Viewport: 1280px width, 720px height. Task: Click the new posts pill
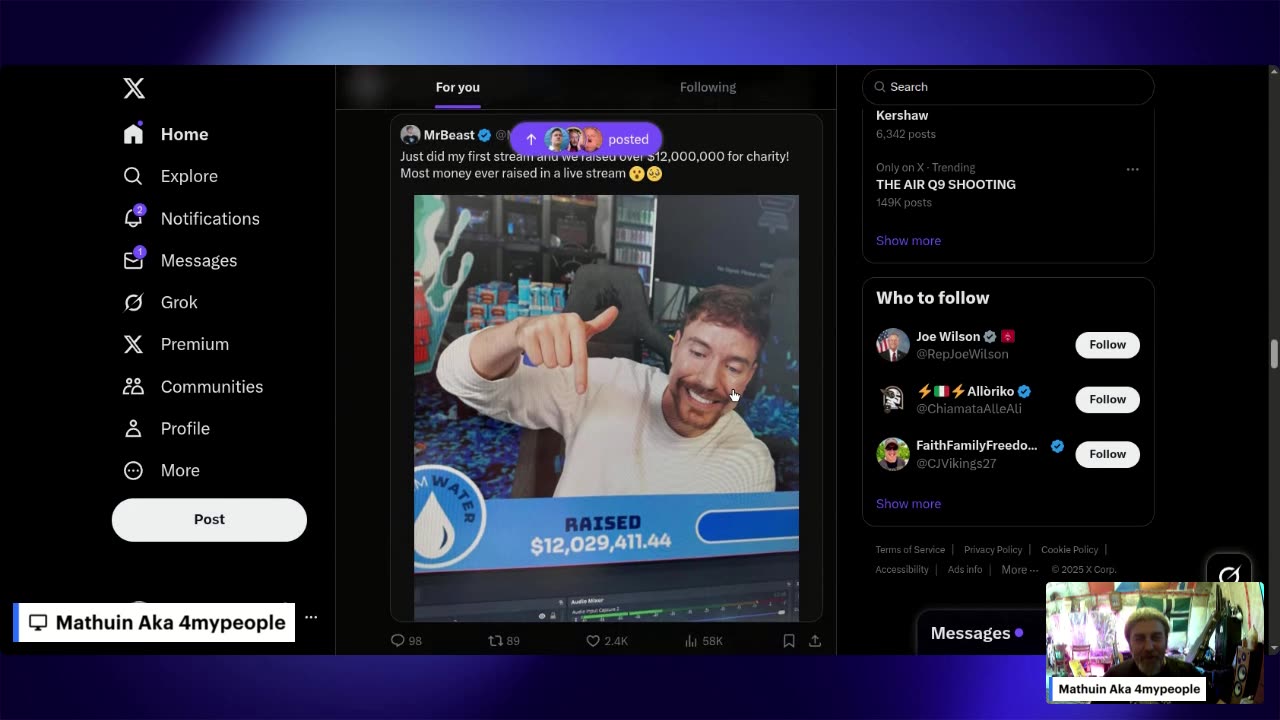pos(586,139)
